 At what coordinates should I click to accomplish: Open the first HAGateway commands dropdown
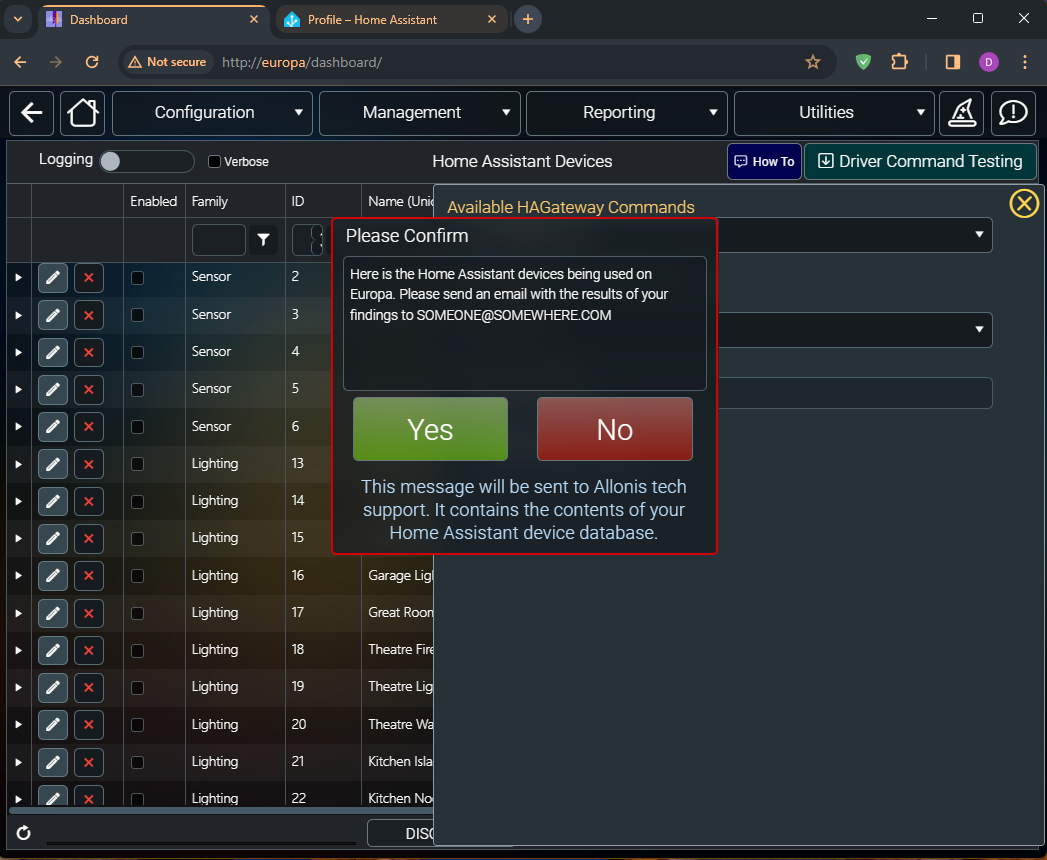point(854,235)
